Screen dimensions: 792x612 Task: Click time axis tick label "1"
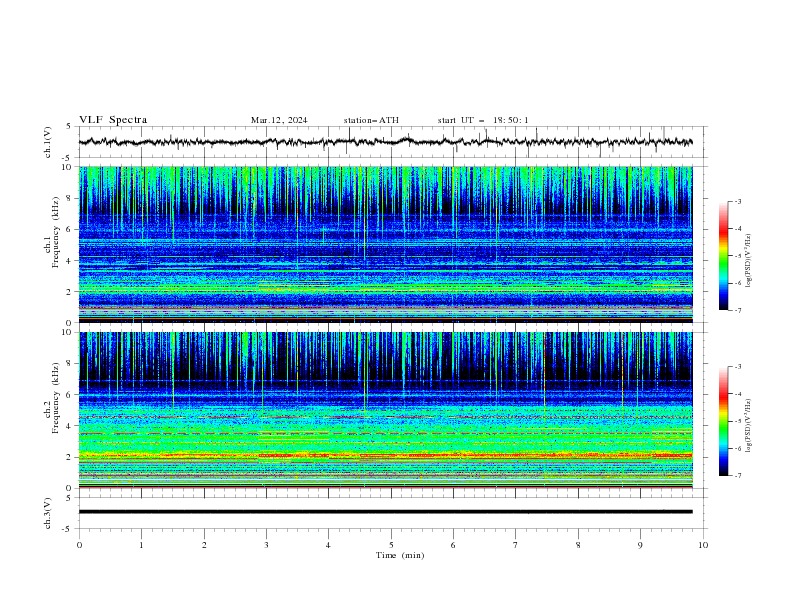coord(141,545)
